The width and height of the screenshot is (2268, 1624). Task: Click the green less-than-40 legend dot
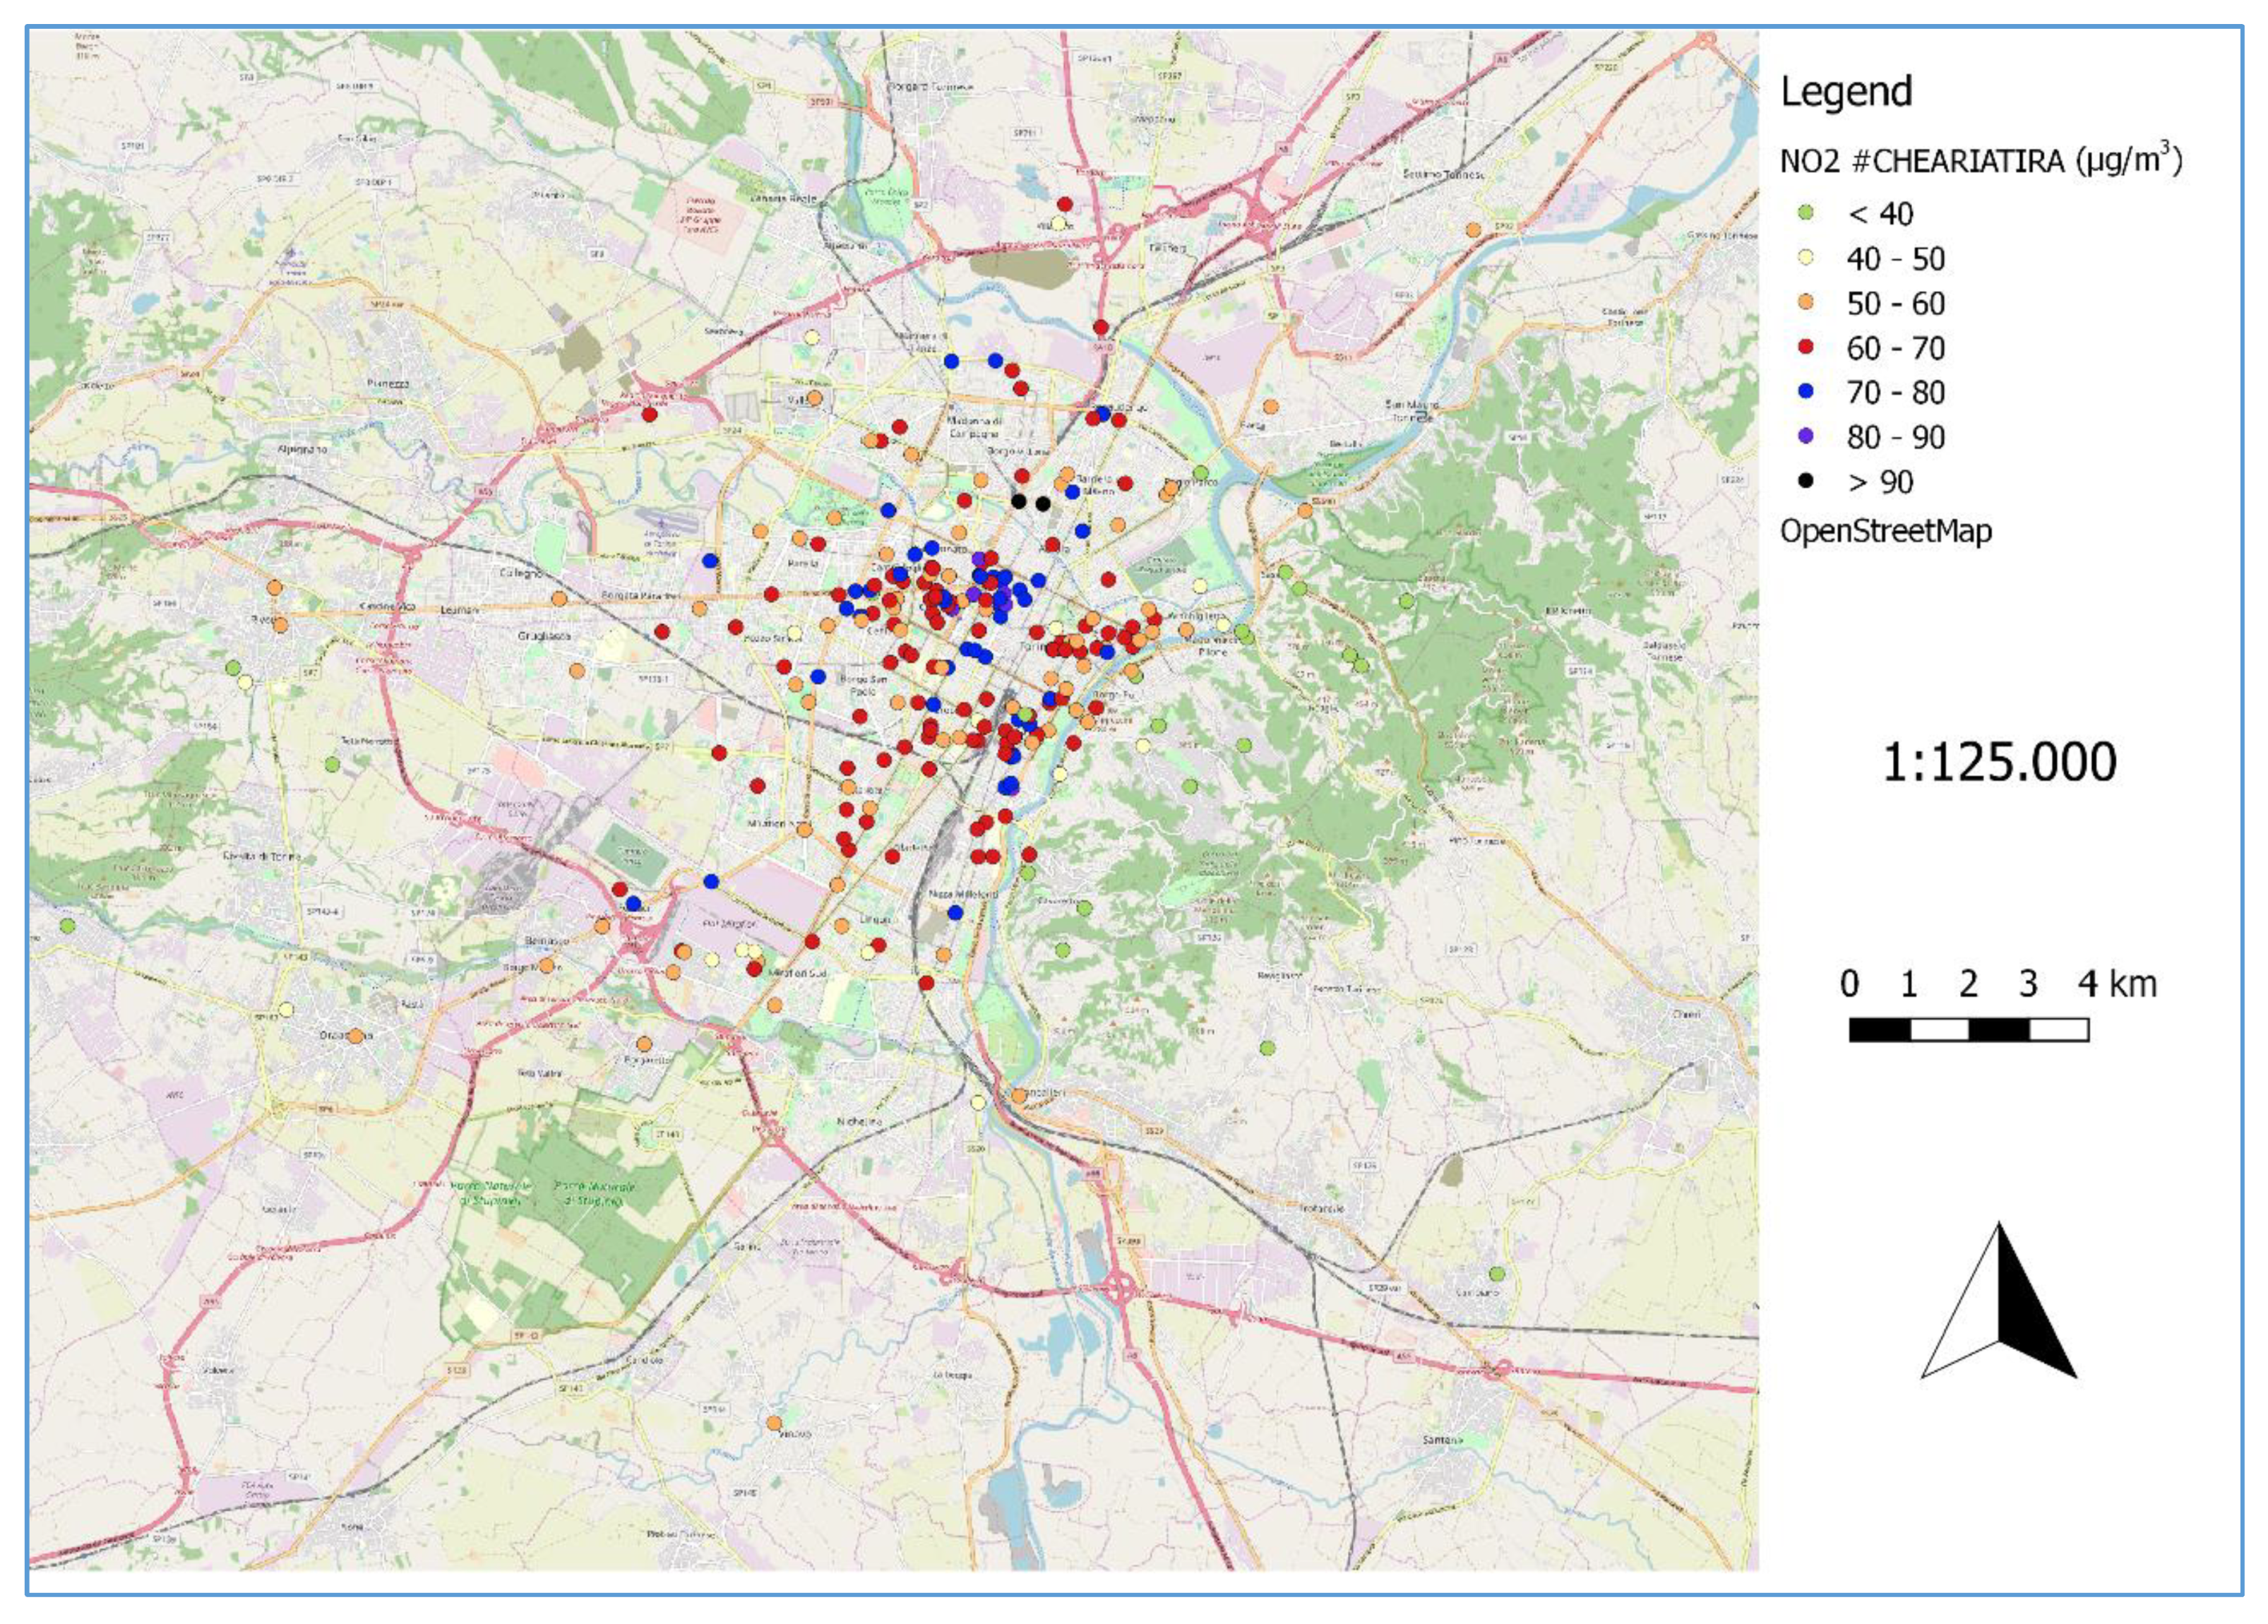pyautogui.click(x=1806, y=213)
